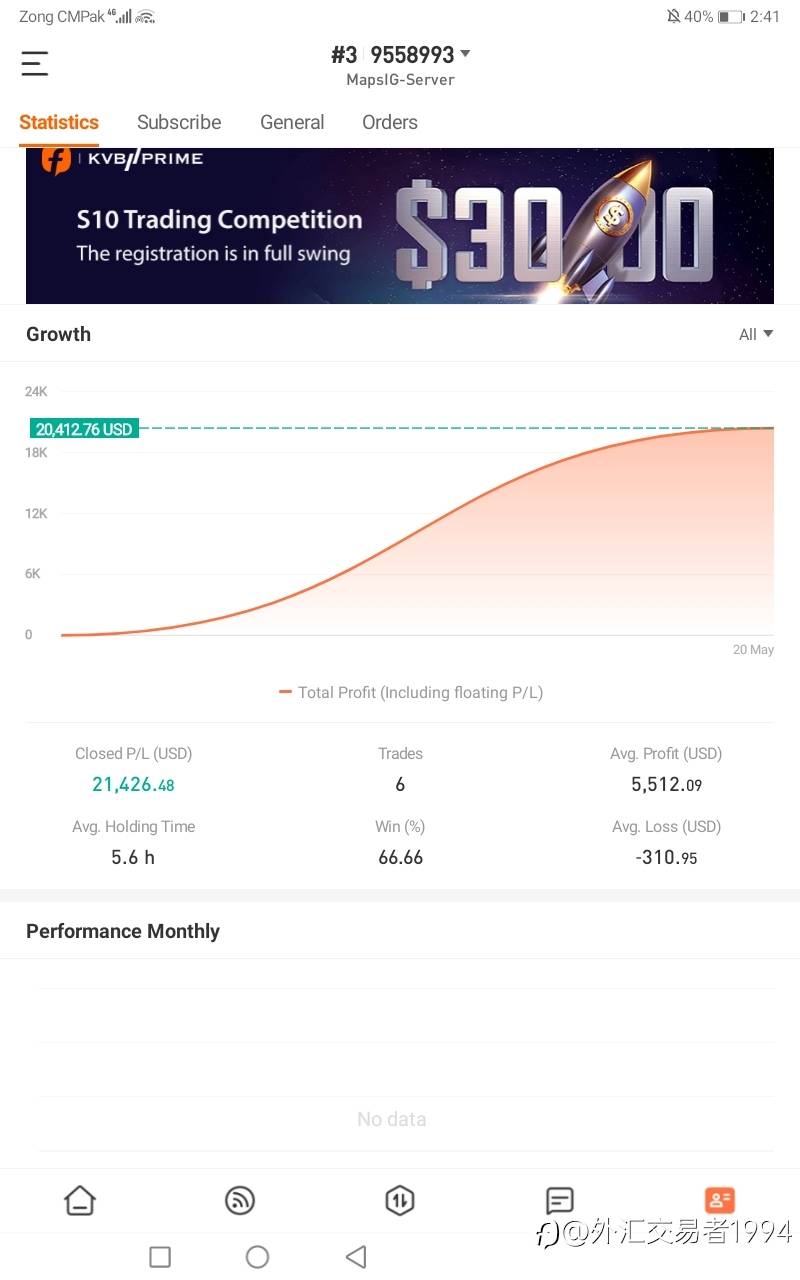Switch to the General tab
Image resolution: width=800 pixels, height=1280 pixels.
pyautogui.click(x=292, y=122)
